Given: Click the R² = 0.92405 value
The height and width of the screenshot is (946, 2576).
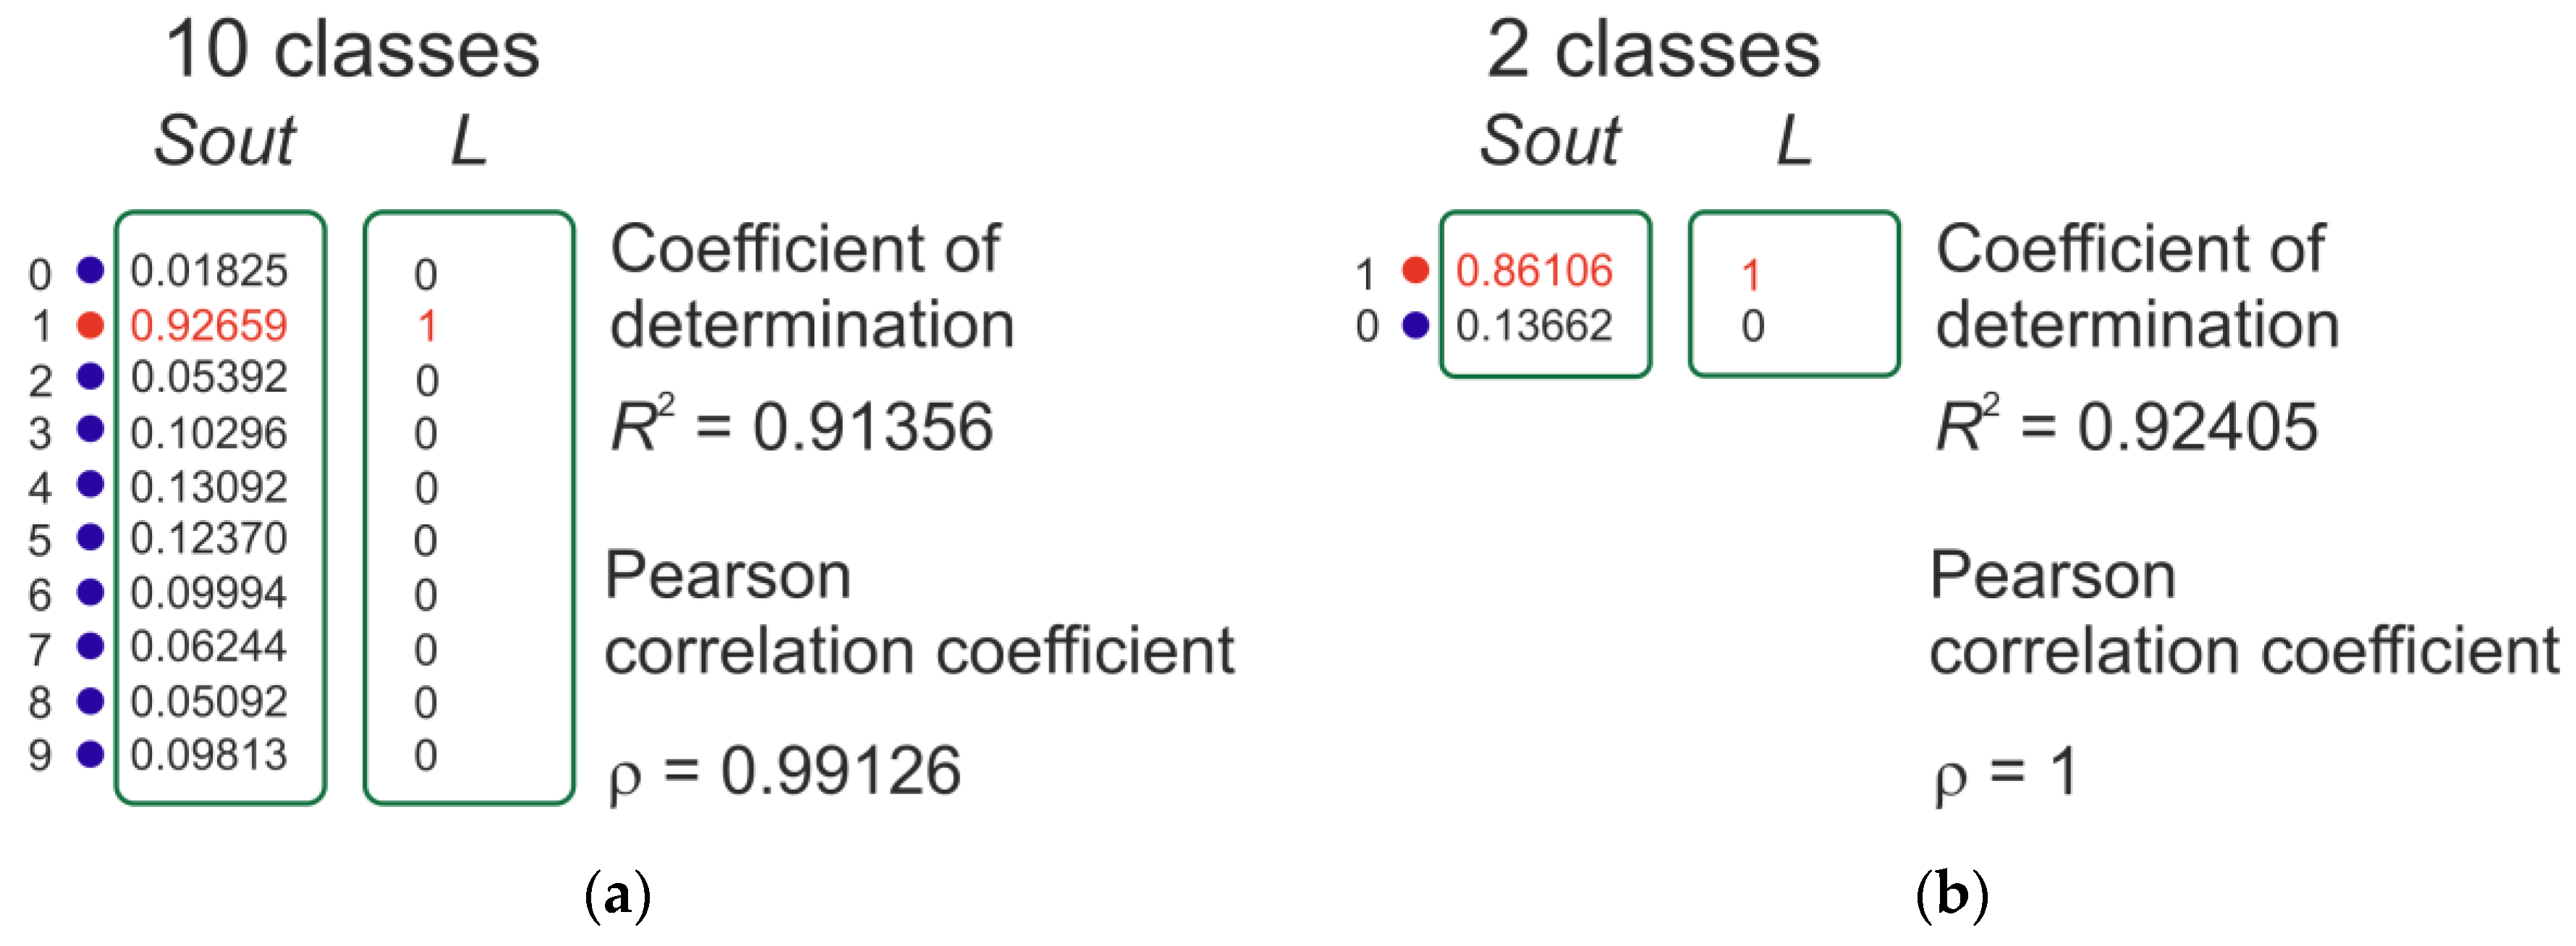Looking at the screenshot, I should coord(2126,427).
